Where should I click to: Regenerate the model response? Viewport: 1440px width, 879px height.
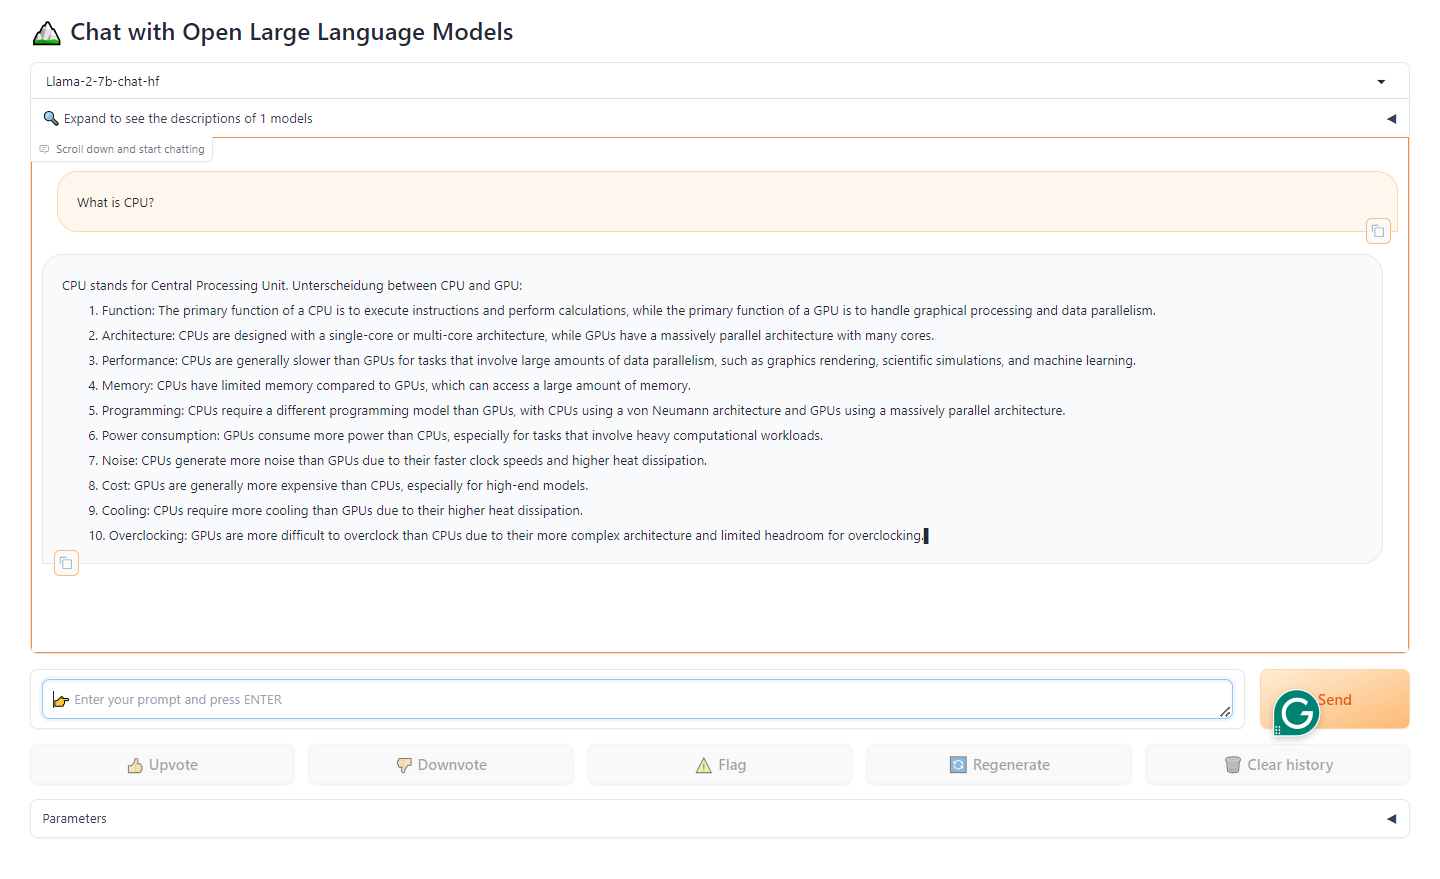click(999, 765)
